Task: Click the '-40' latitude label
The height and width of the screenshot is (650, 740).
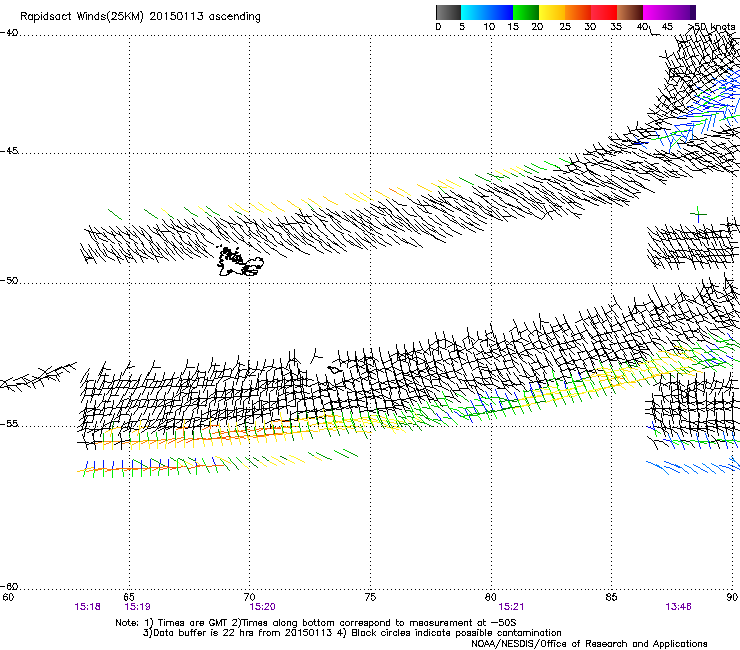Action: 9,33
